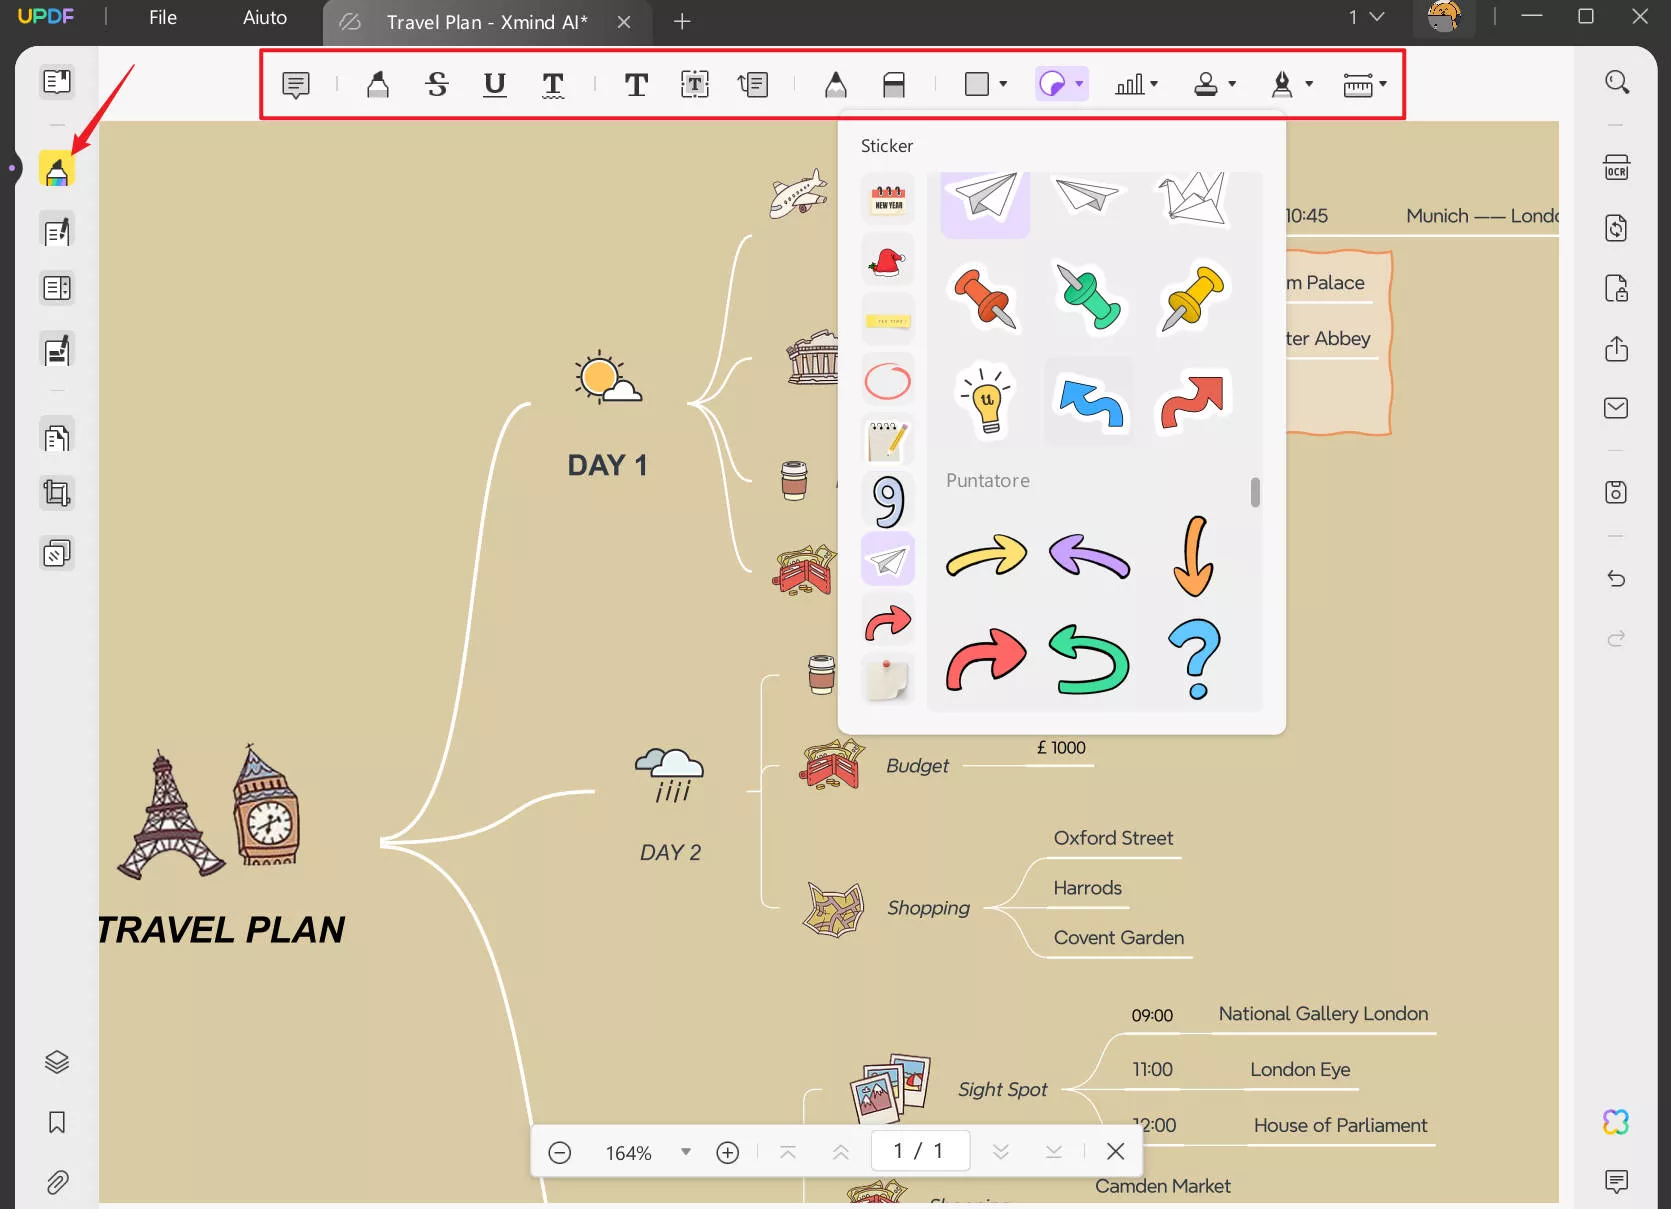Expand the measure ruler dropdown

tap(1383, 85)
